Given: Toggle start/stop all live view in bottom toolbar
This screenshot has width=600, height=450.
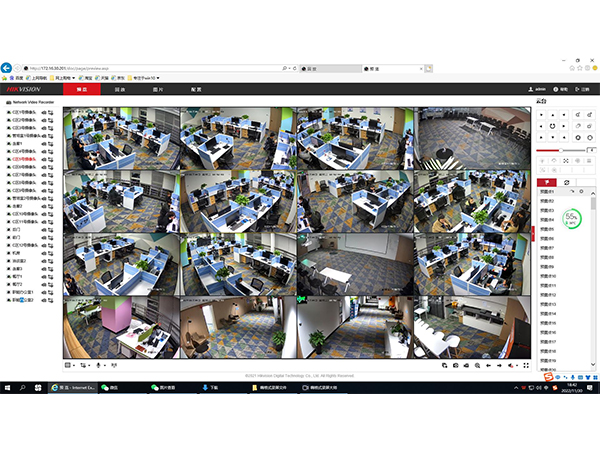Looking at the screenshot, I should [444, 365].
